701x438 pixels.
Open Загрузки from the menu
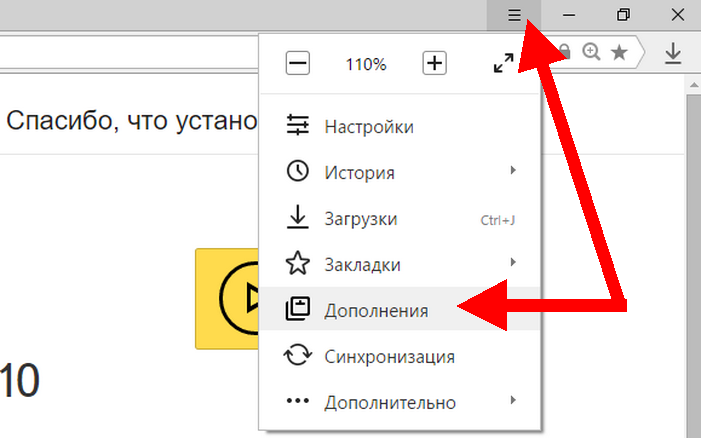(361, 219)
